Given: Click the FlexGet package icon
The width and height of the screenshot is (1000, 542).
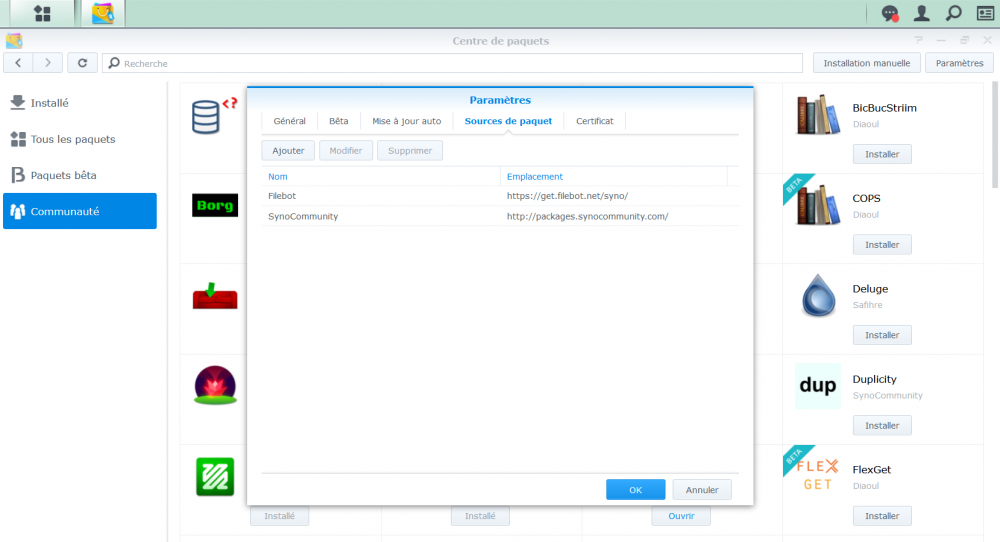Looking at the screenshot, I should pos(818,475).
